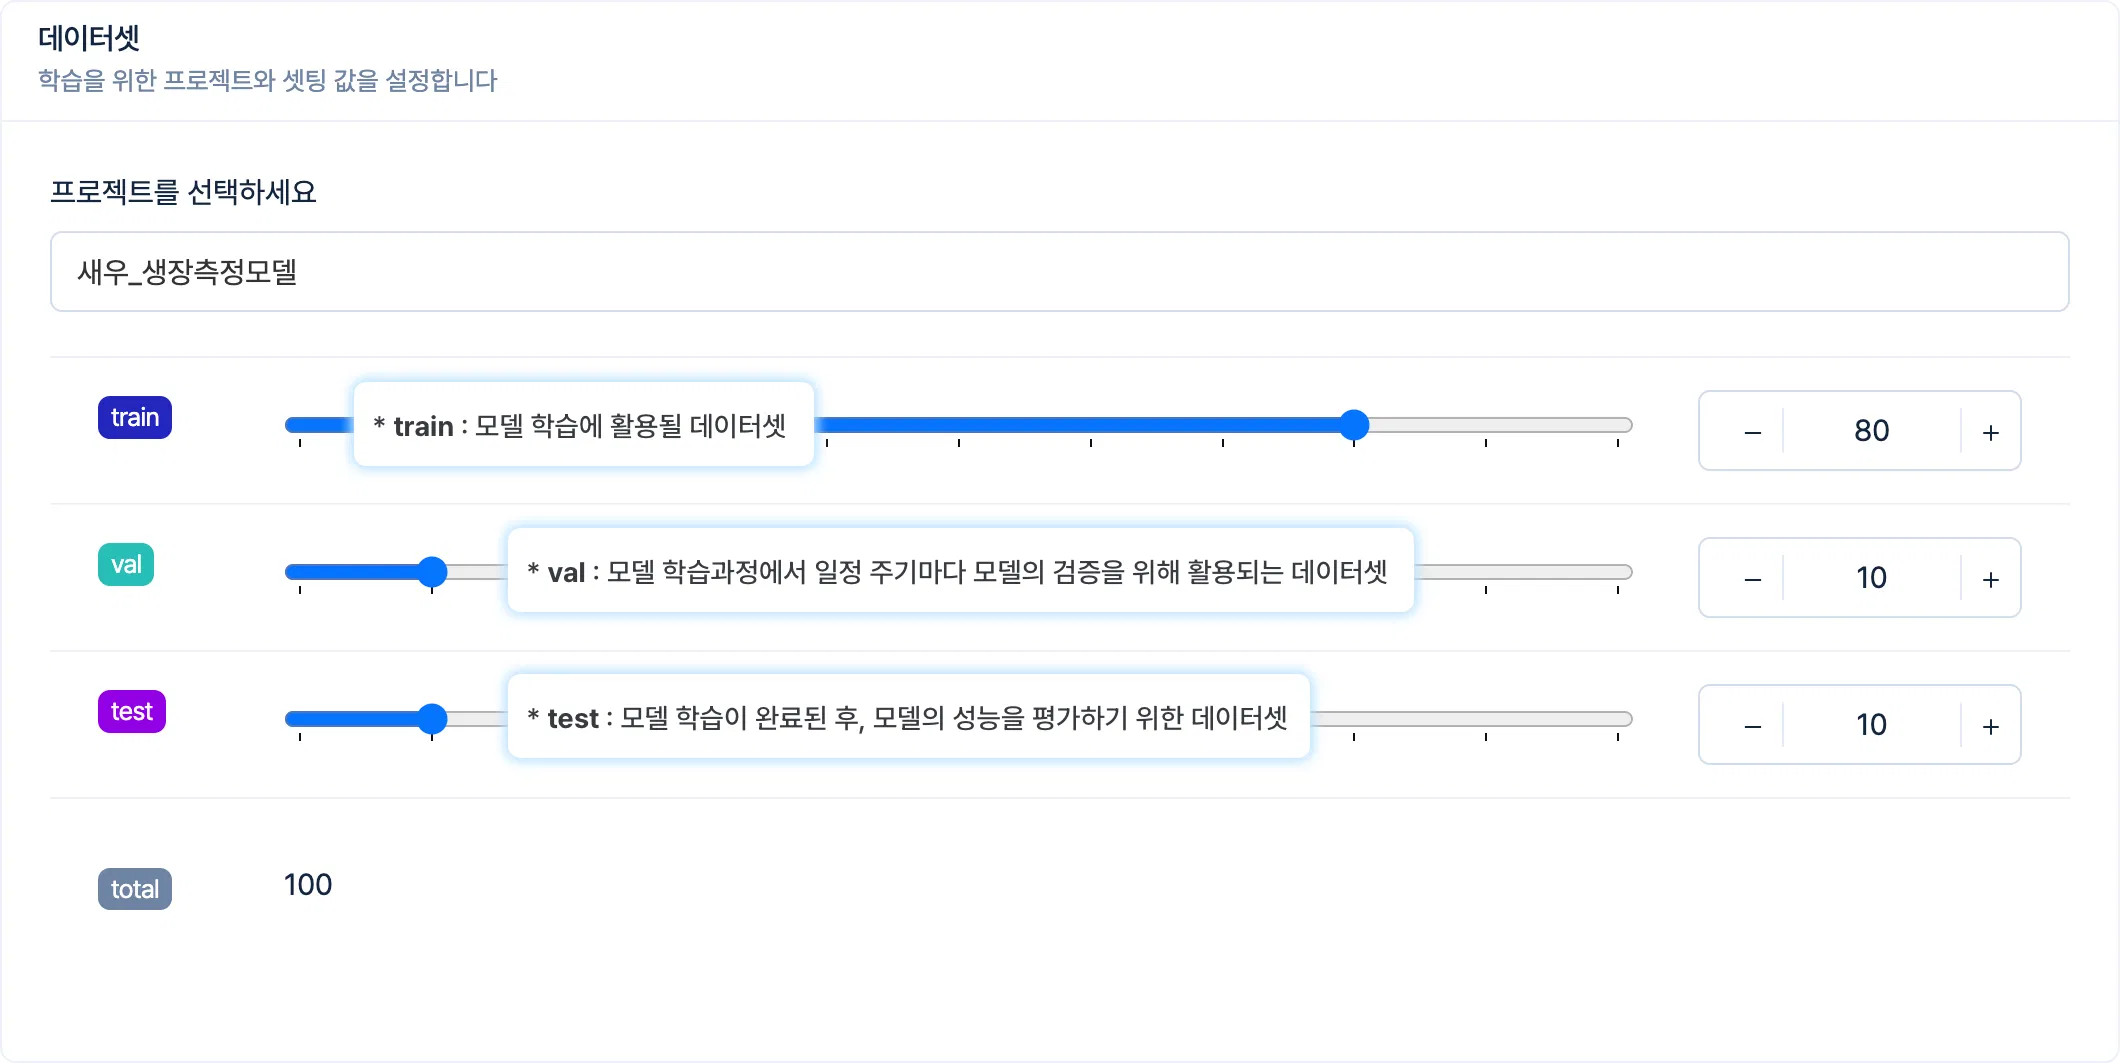Click the plus button for train value

[x=1990, y=432]
